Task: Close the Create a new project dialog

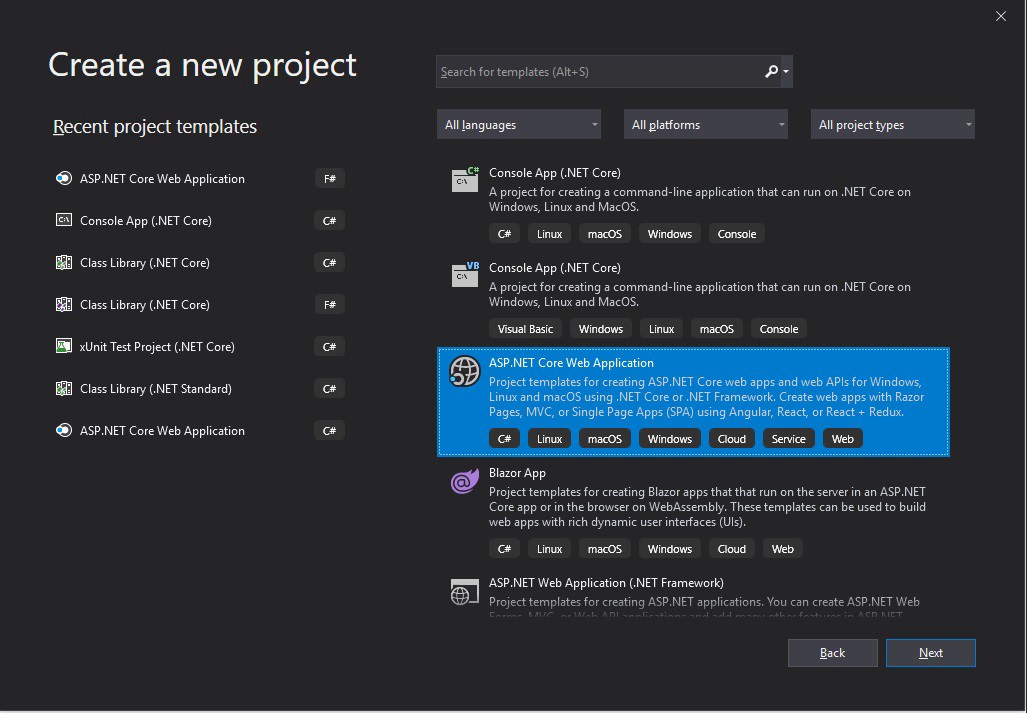Action: pyautogui.click(x=1001, y=16)
